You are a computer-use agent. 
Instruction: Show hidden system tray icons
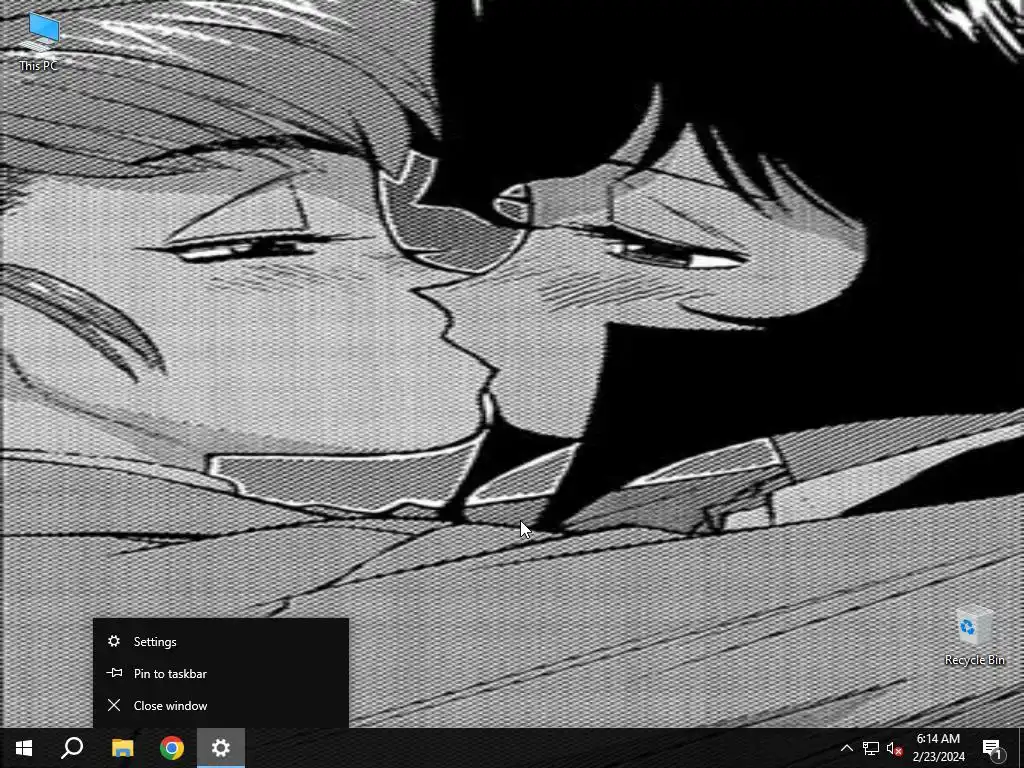click(846, 748)
